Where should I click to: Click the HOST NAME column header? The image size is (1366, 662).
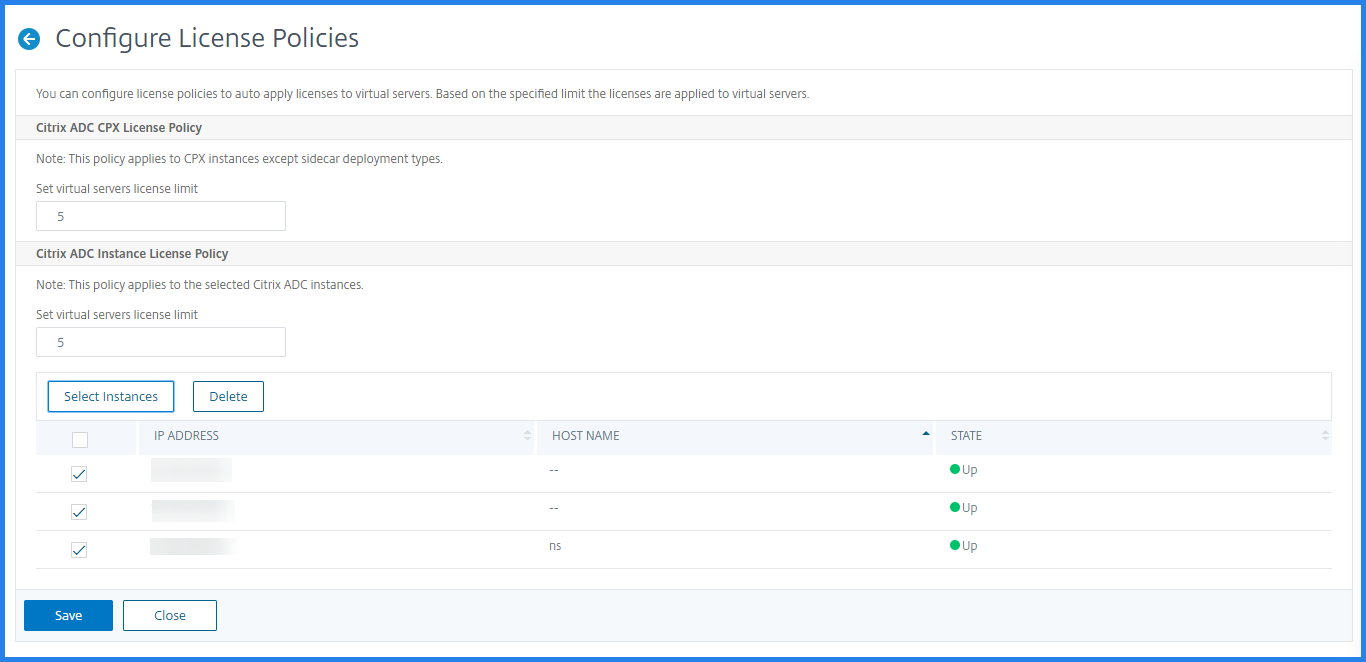pyautogui.click(x=586, y=436)
